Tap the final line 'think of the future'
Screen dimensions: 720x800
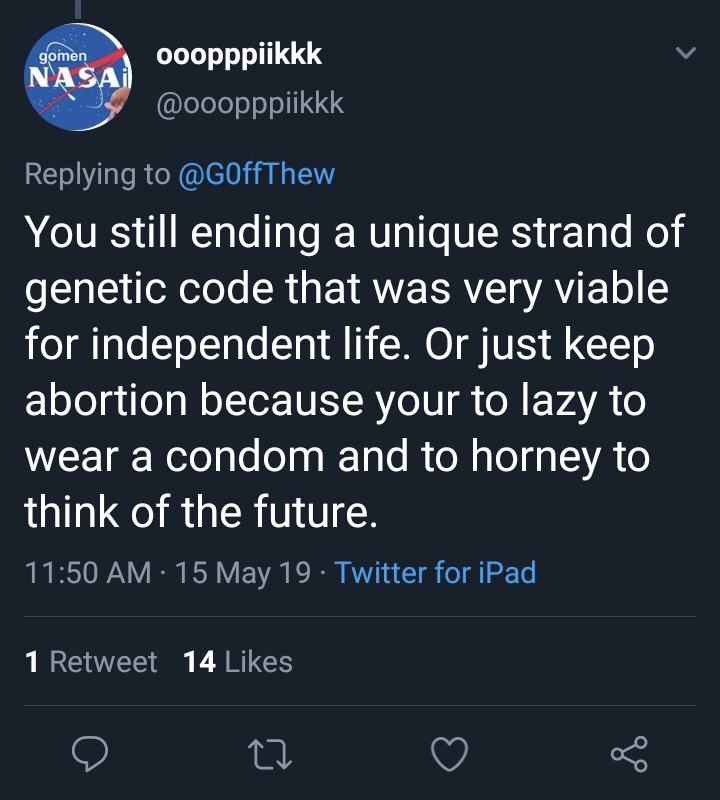[x=201, y=512]
